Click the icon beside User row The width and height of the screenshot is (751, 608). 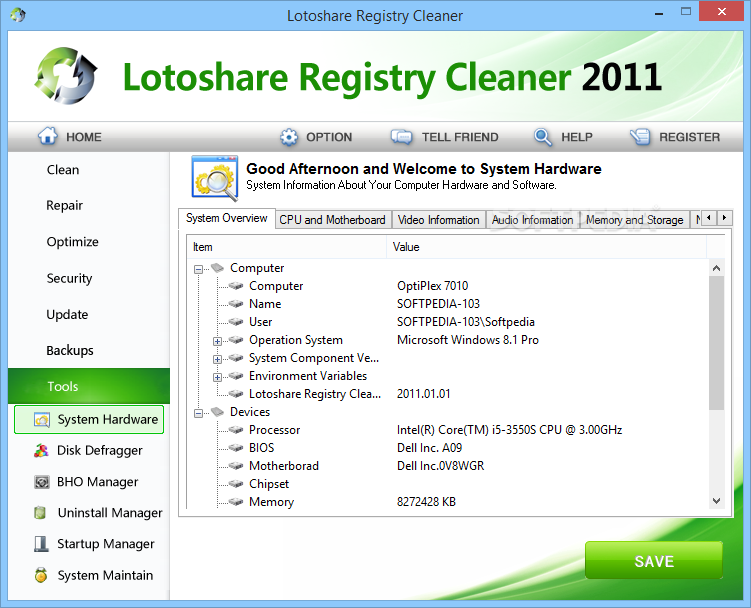point(236,321)
